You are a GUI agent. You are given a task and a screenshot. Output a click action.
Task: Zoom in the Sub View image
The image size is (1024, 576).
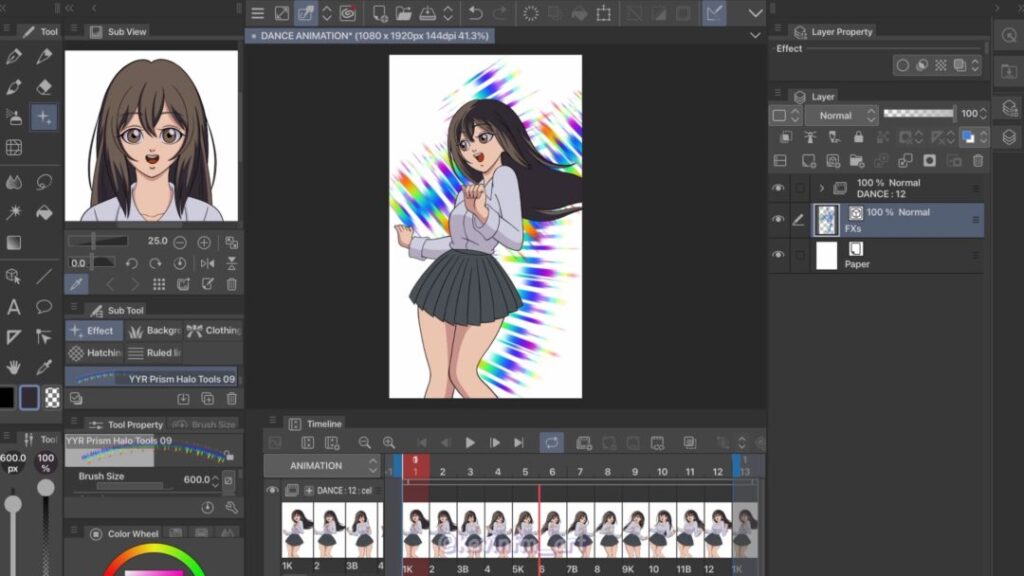(x=204, y=242)
